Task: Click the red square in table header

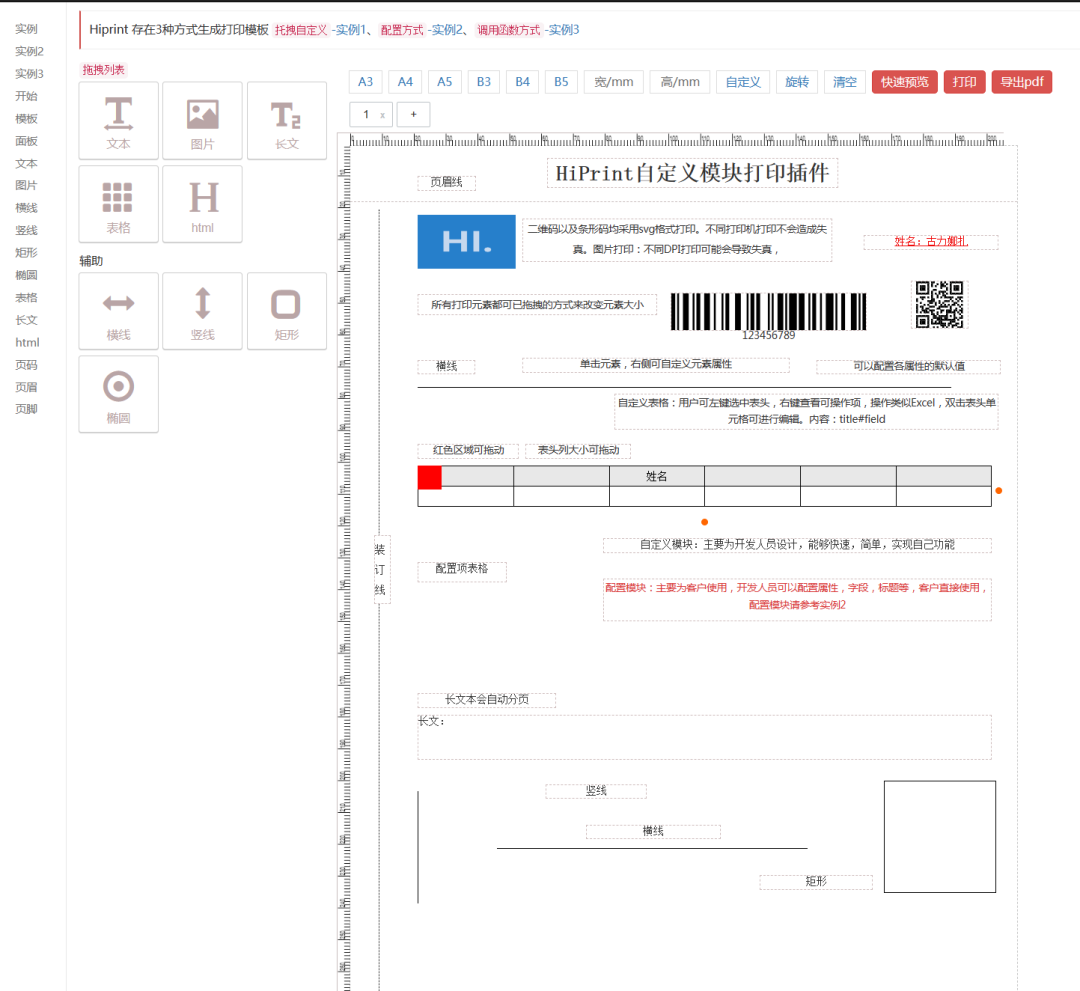Action: (429, 477)
